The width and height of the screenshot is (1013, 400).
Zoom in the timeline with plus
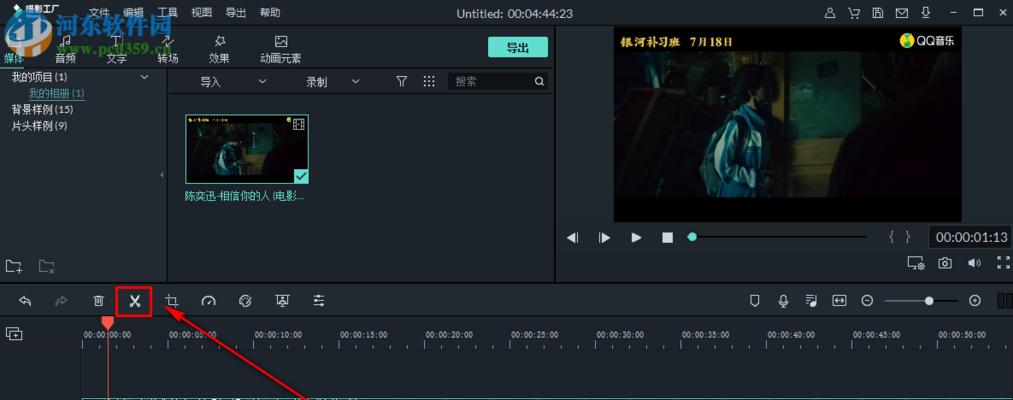pos(975,300)
